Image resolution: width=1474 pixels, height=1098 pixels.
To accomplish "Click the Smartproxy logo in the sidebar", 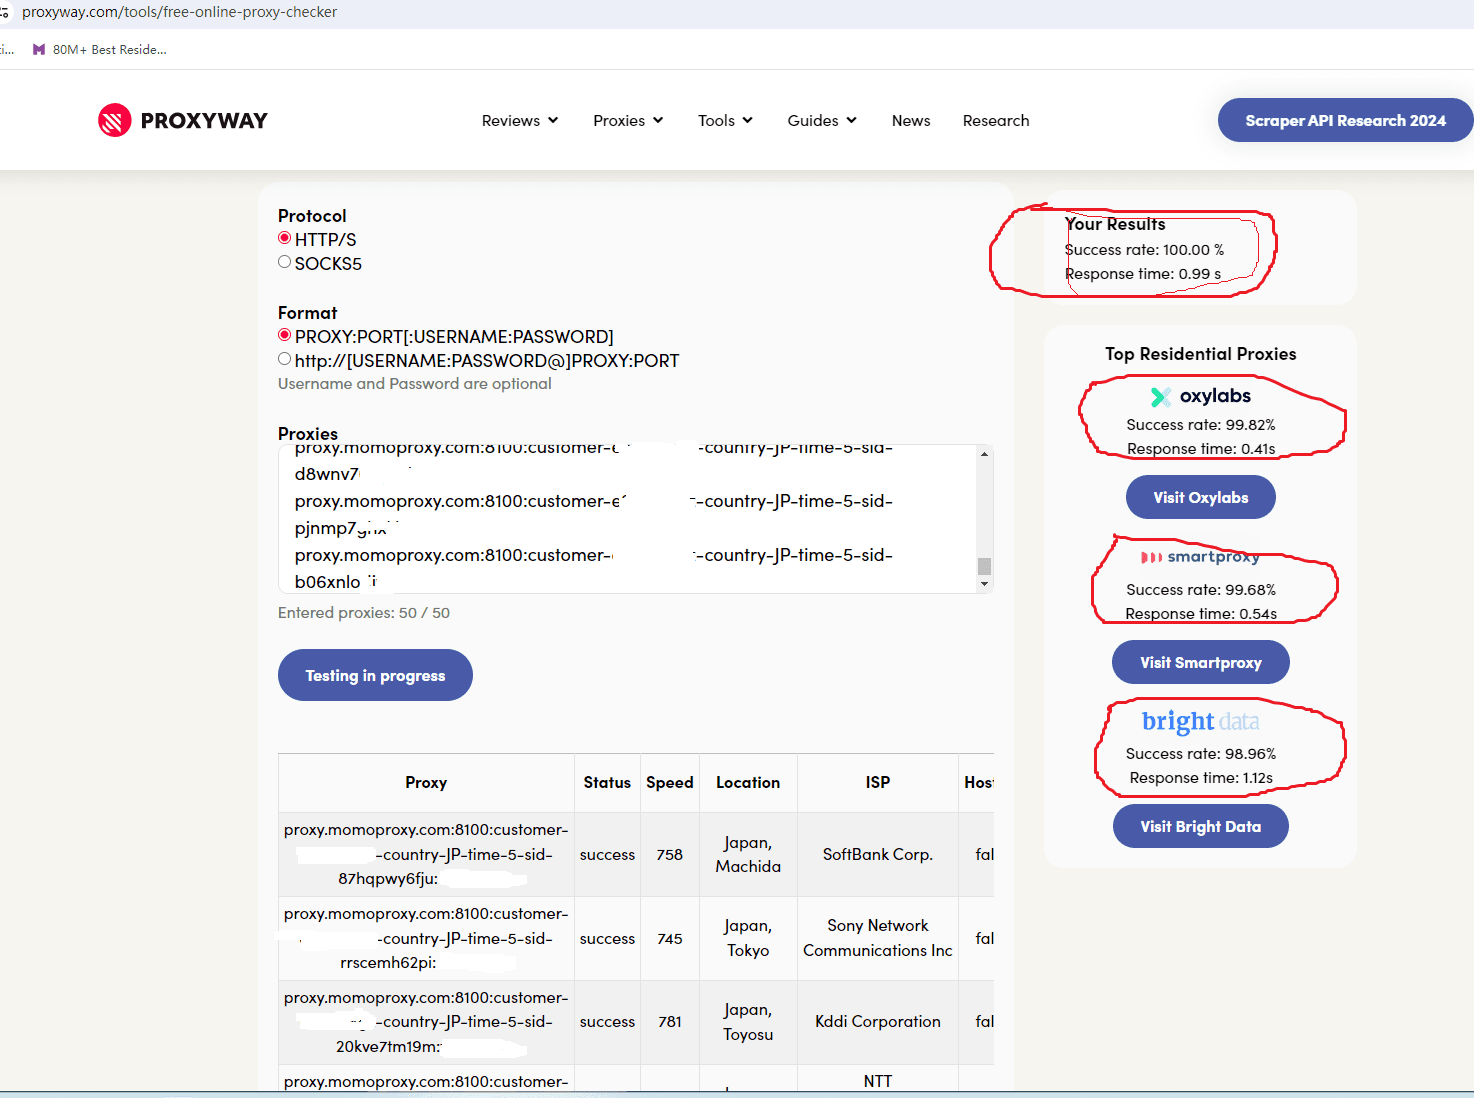I will pos(1200,557).
